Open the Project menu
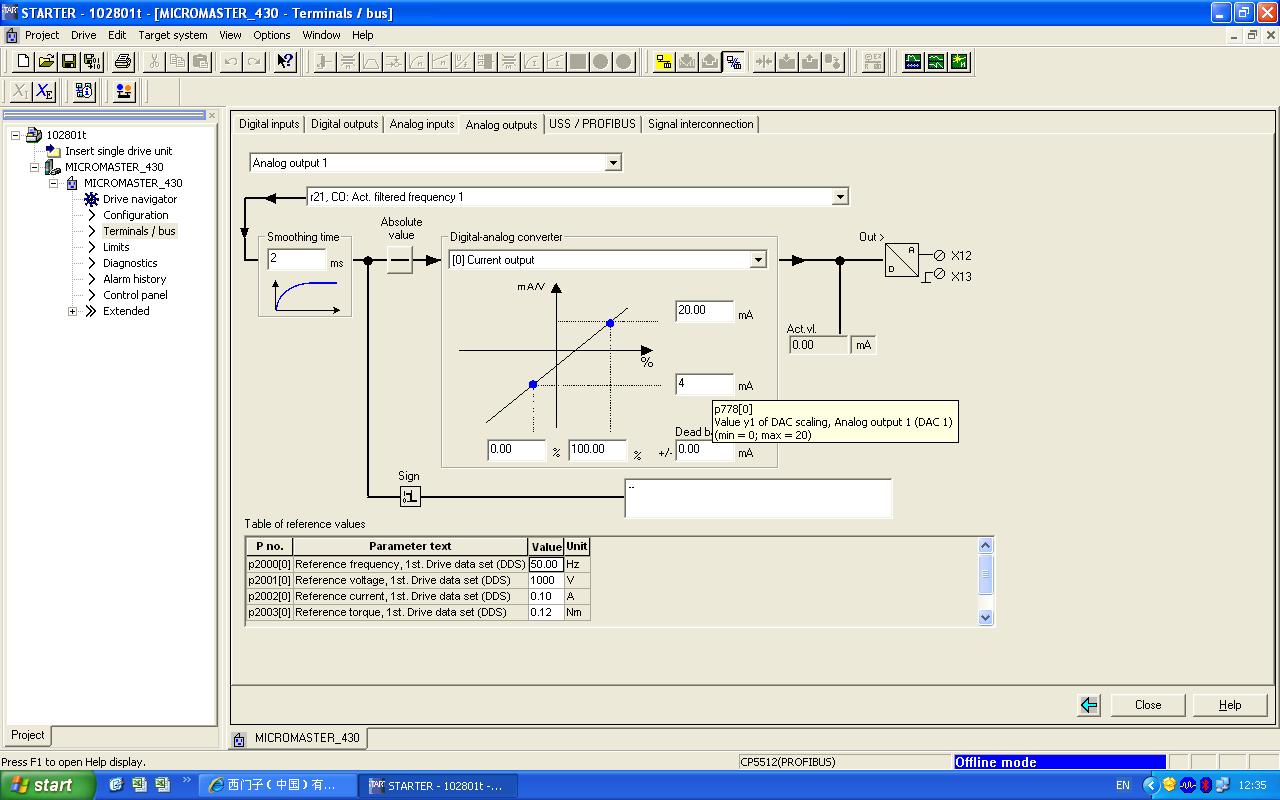Screen dimensions: 1280x800 [42, 35]
